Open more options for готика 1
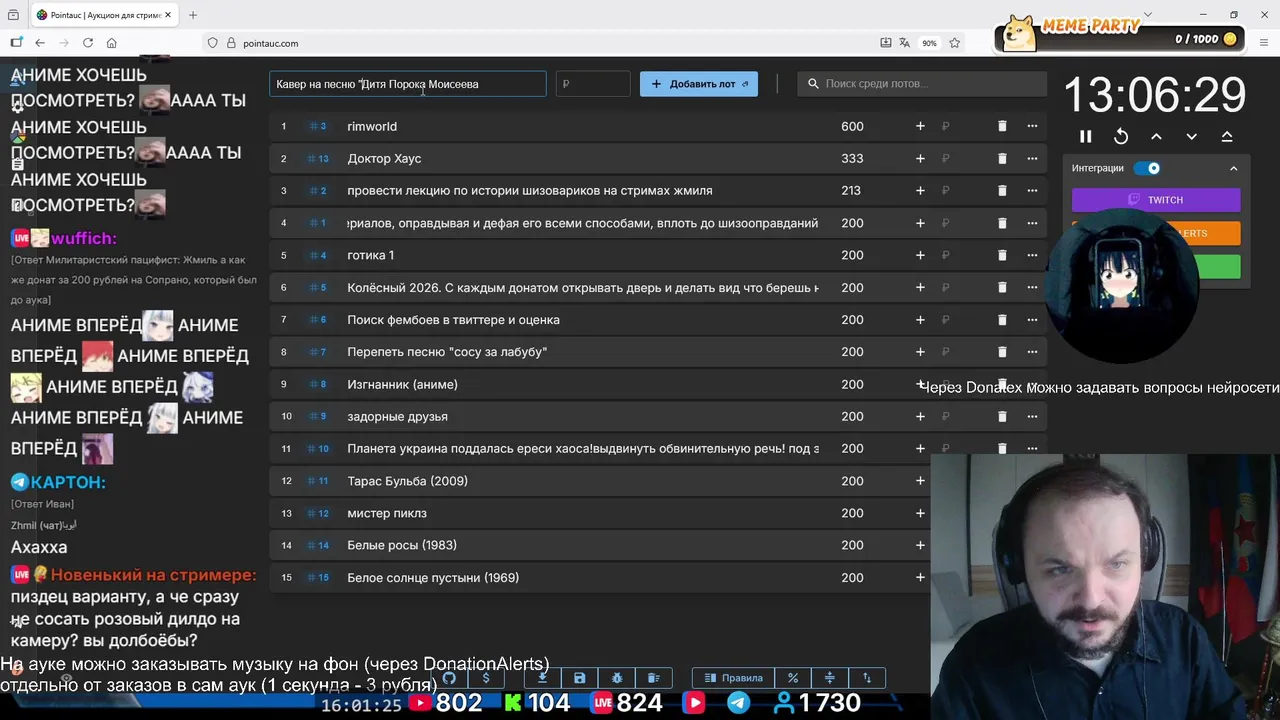 (1032, 255)
